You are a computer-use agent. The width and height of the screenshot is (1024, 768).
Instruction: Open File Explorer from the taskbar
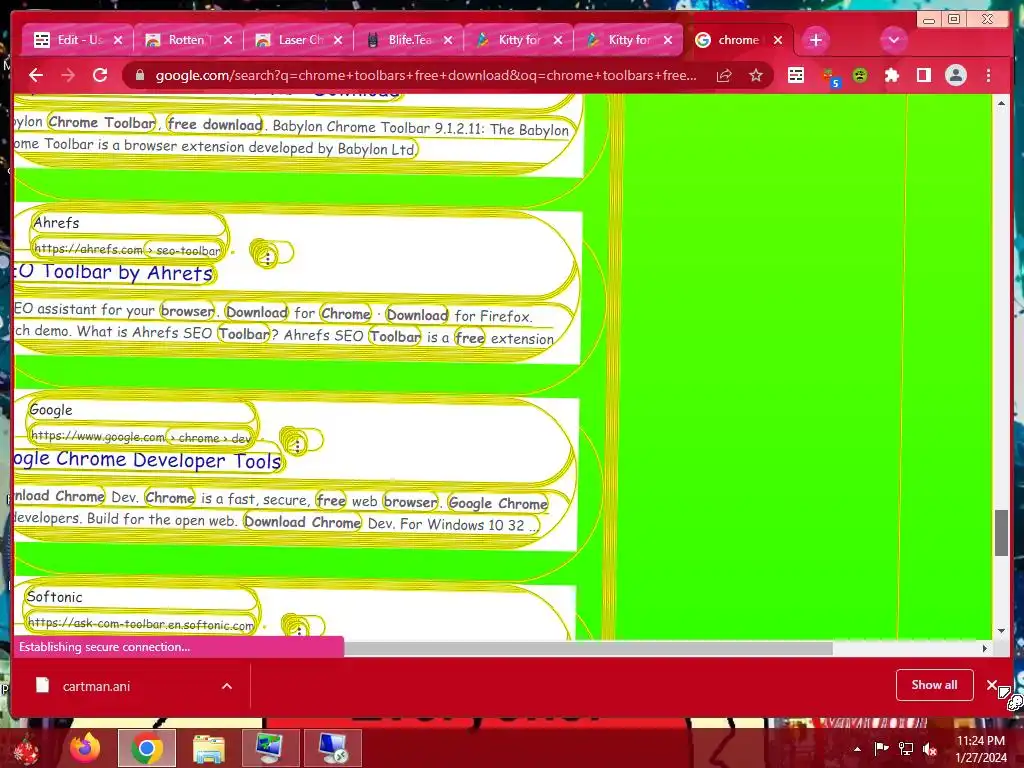point(208,748)
